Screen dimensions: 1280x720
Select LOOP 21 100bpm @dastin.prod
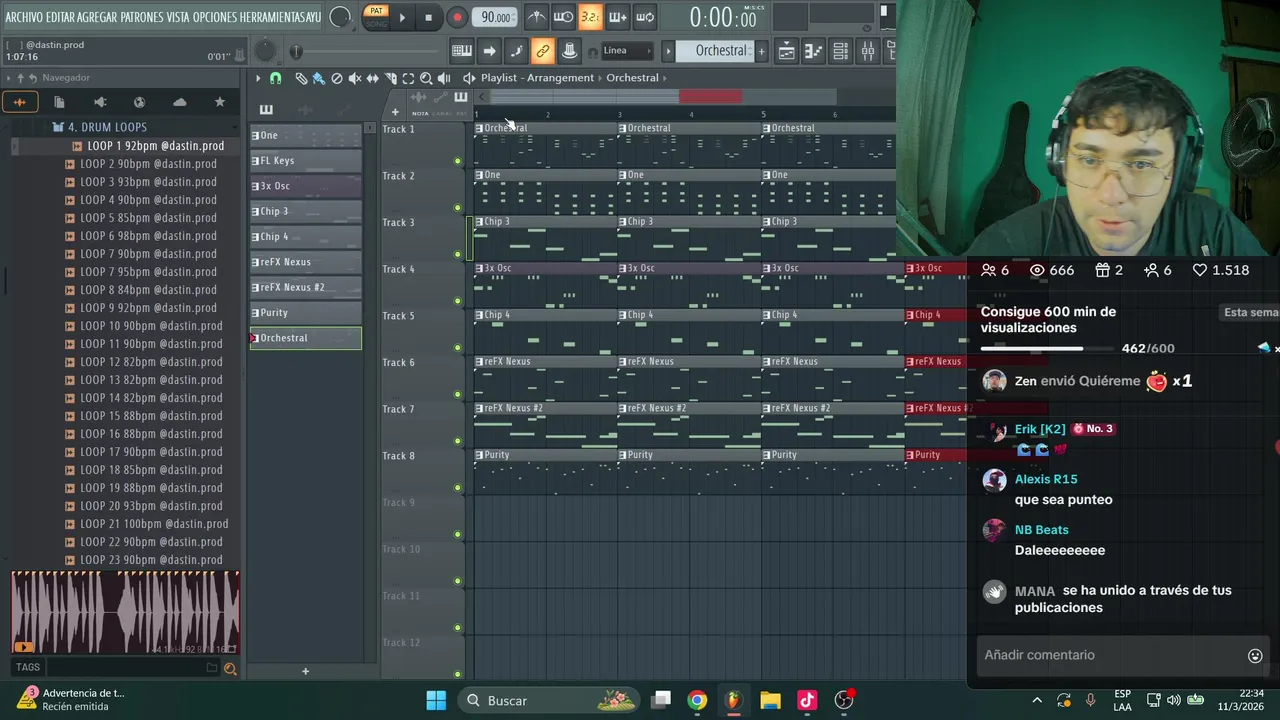(x=154, y=524)
